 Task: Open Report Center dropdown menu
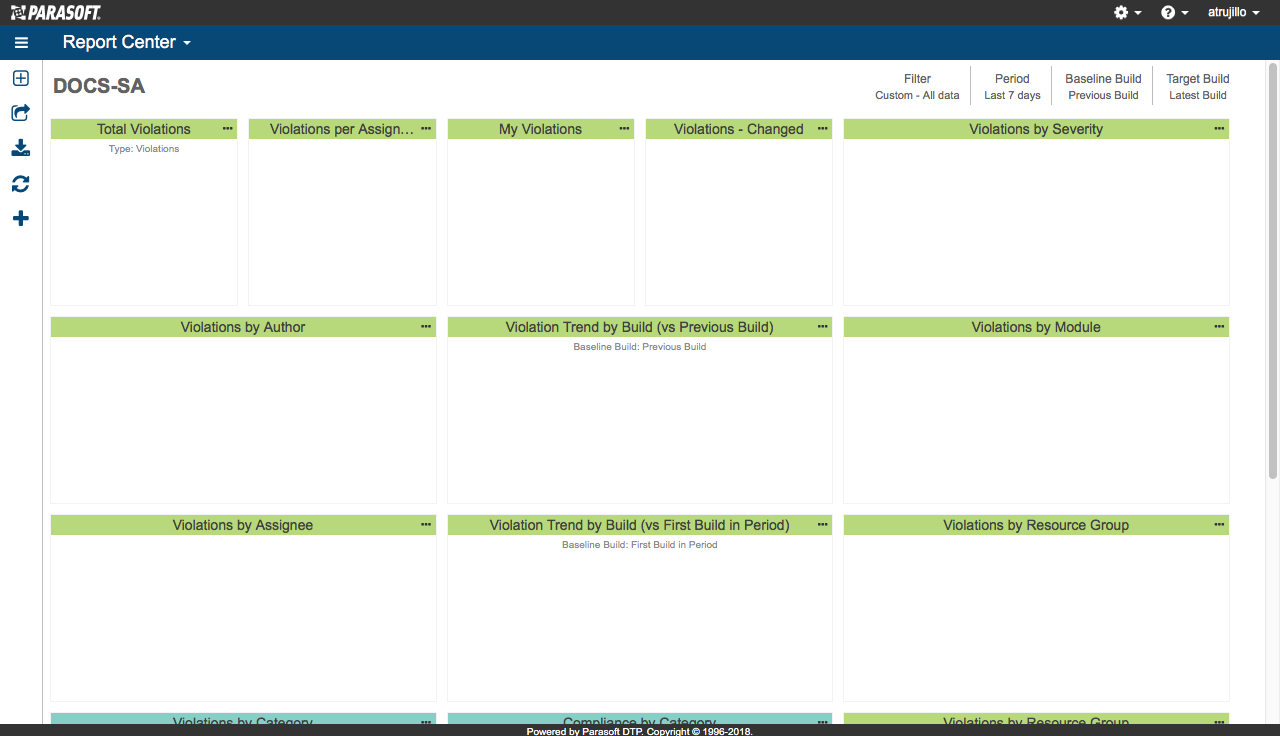126,42
